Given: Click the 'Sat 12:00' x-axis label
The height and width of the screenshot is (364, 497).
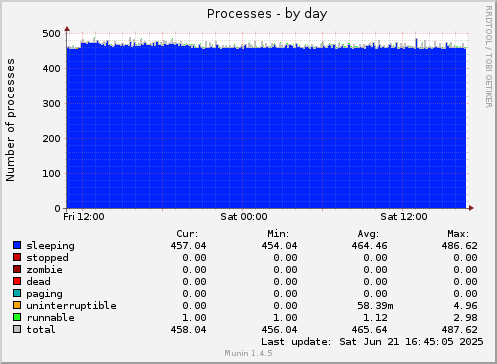Looking at the screenshot, I should click(x=404, y=217).
